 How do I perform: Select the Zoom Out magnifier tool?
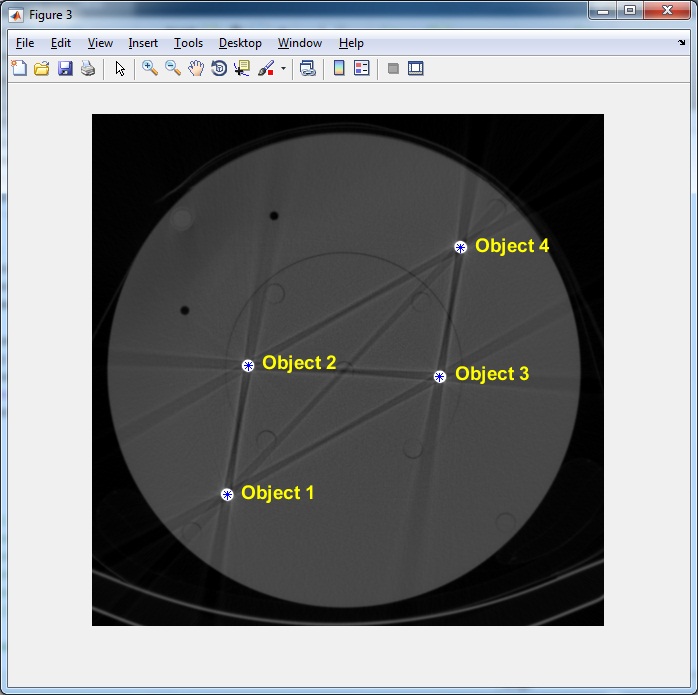pyautogui.click(x=173, y=69)
